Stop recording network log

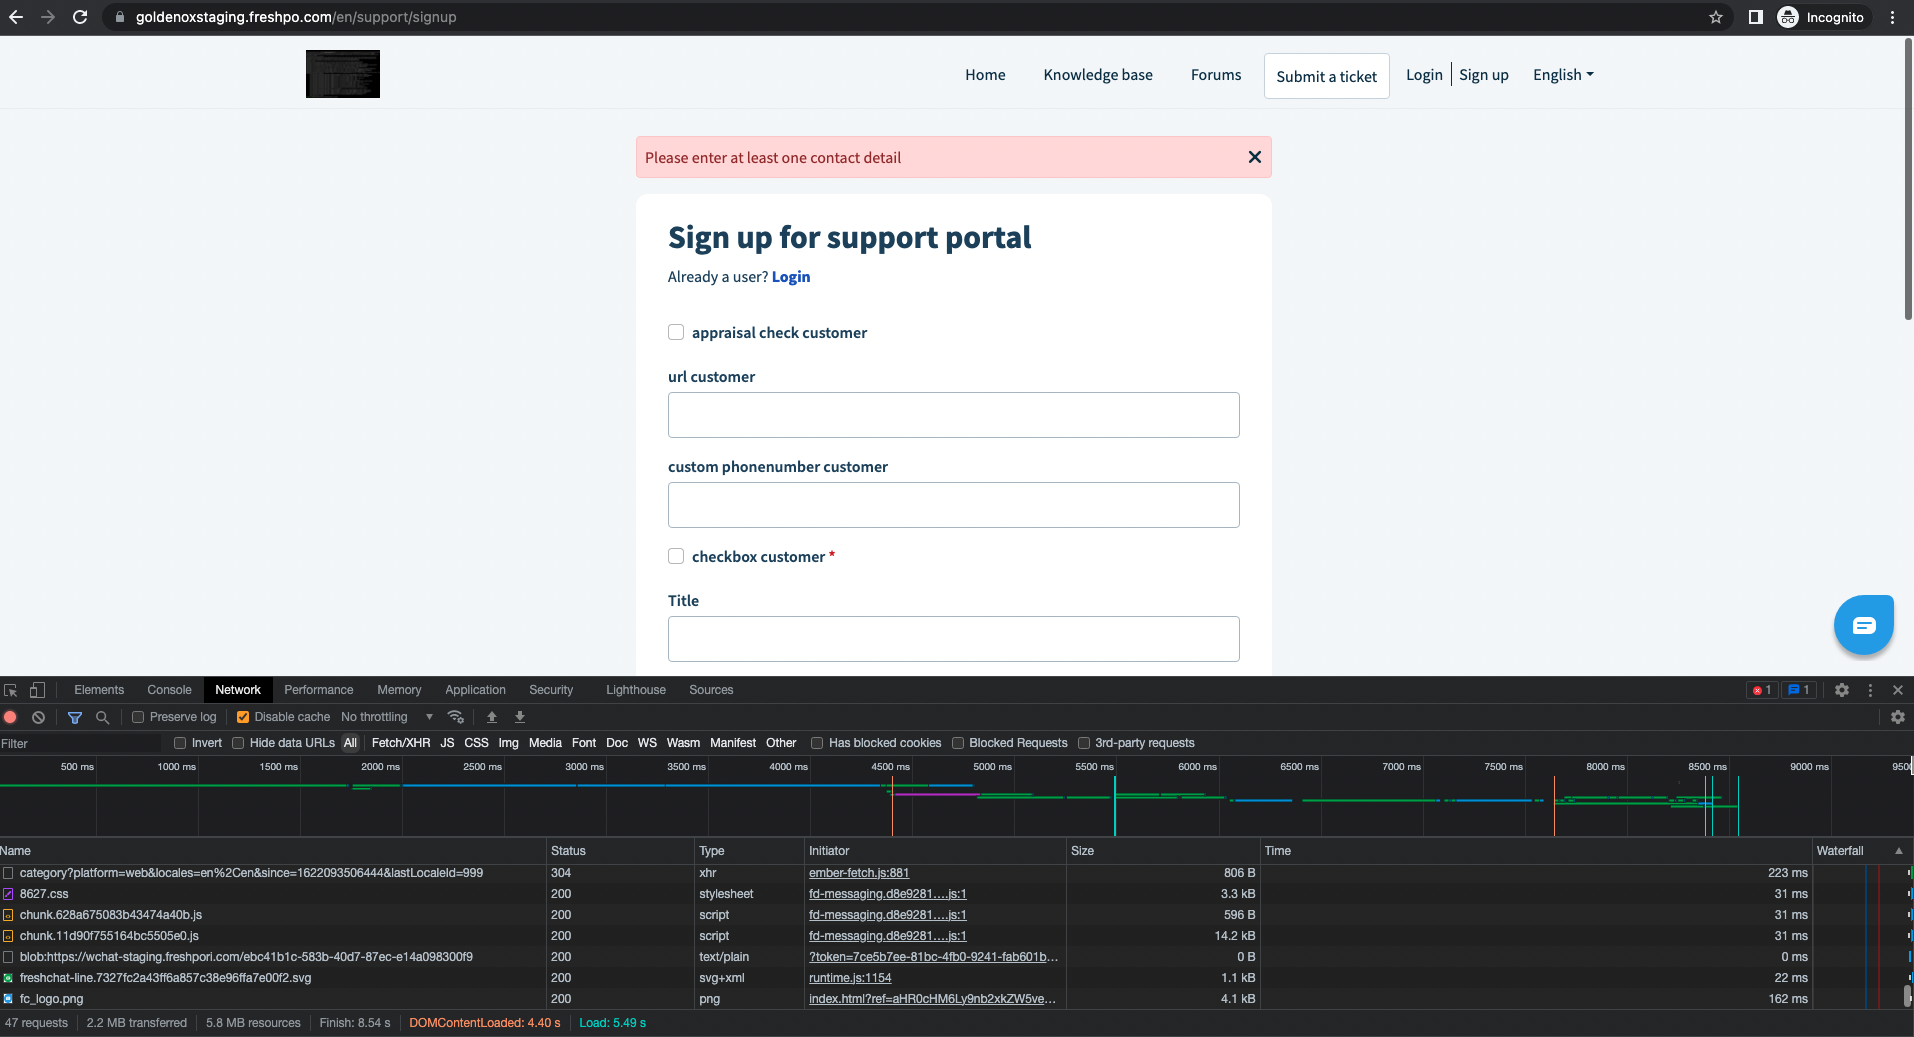[x=11, y=717]
